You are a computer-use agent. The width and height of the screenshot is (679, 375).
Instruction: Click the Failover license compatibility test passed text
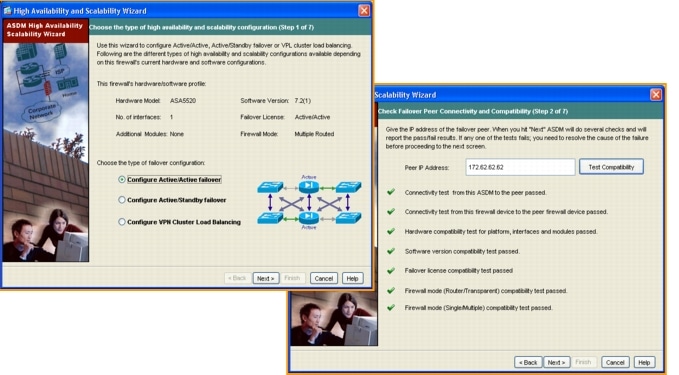coord(459,271)
